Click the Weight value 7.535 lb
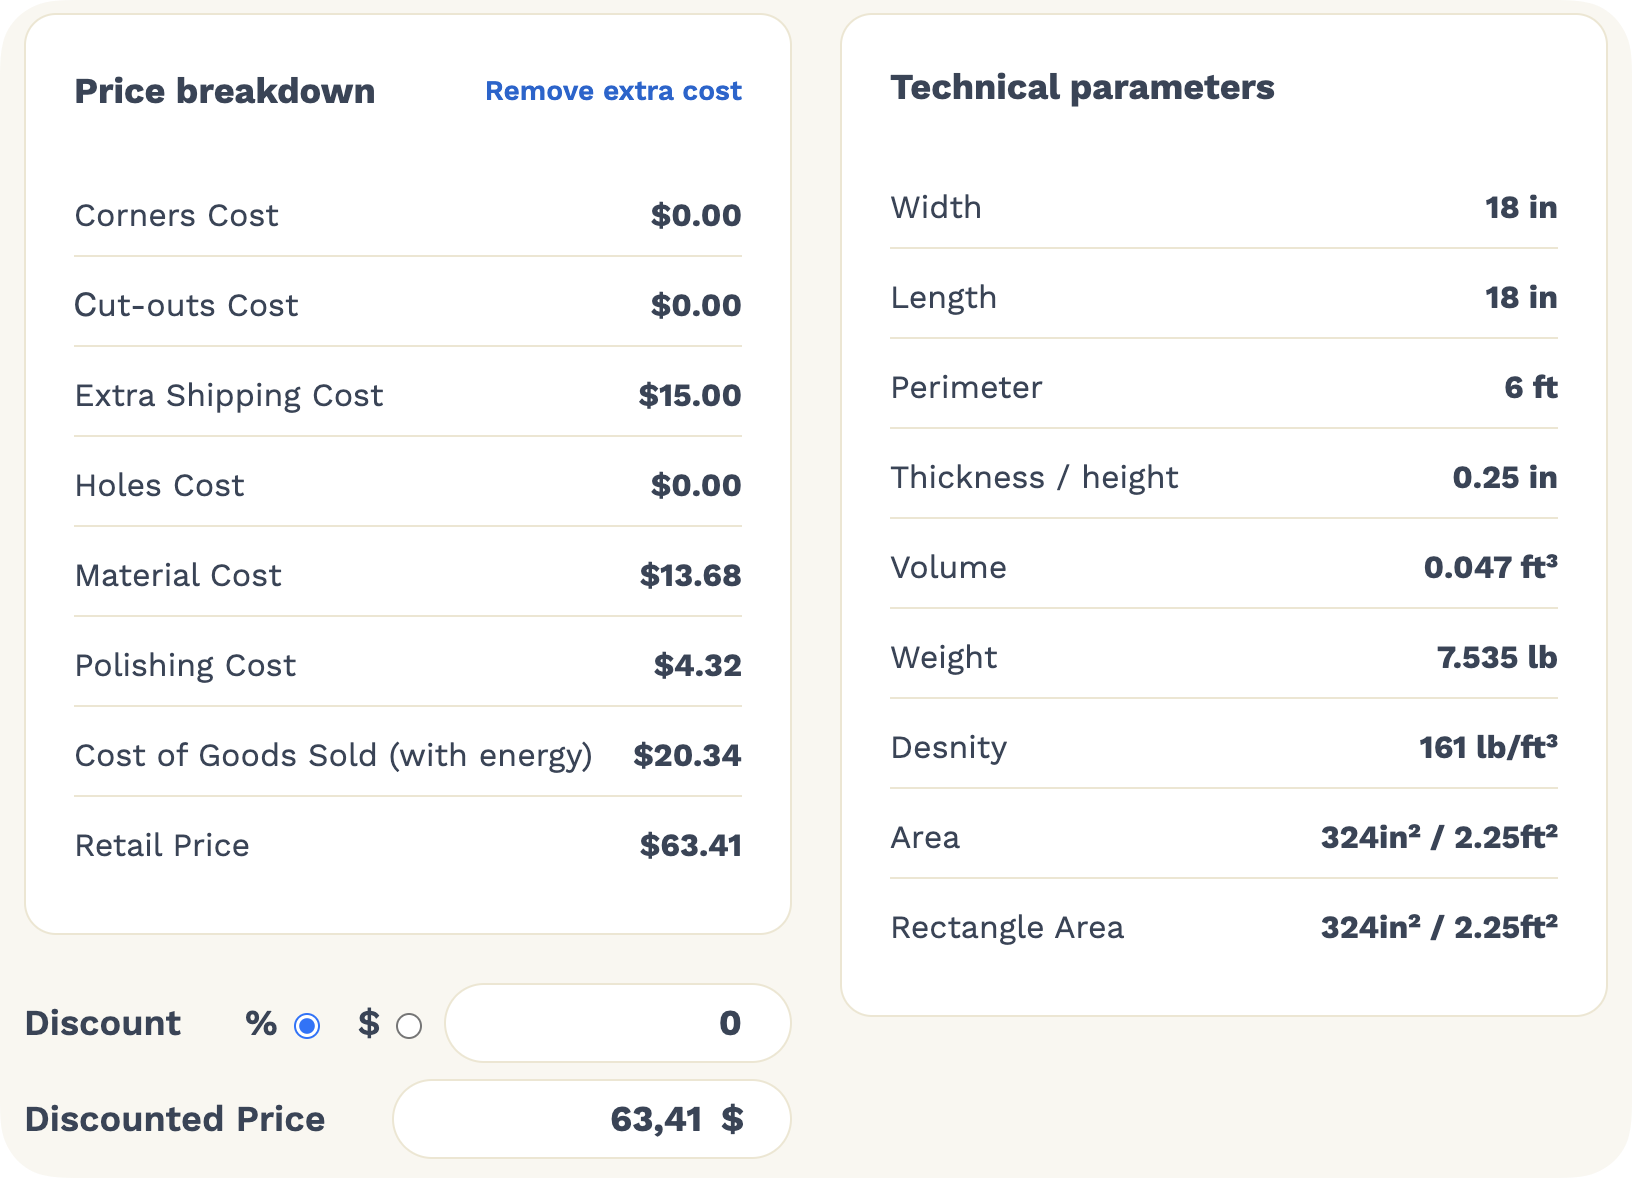Image resolution: width=1632 pixels, height=1178 pixels. click(1497, 657)
